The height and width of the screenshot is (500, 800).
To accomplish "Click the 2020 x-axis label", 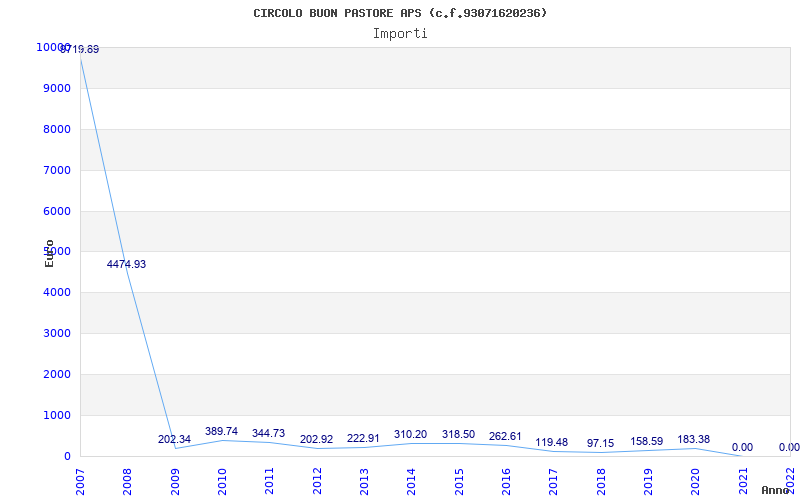I will click(696, 481).
